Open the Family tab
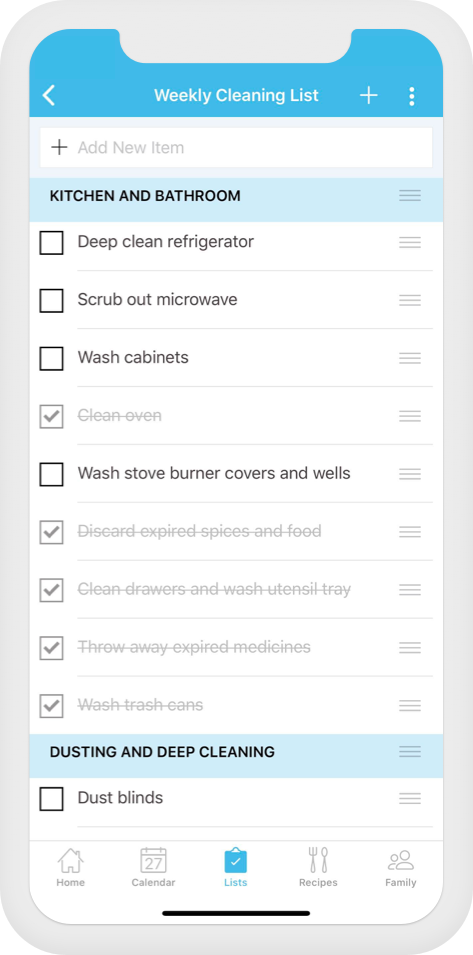This screenshot has height=955, width=473. click(401, 867)
